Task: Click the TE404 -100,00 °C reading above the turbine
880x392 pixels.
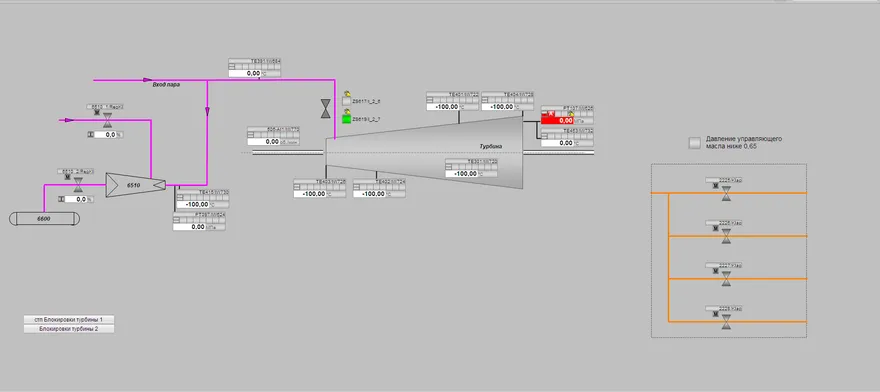Action: tap(498, 107)
